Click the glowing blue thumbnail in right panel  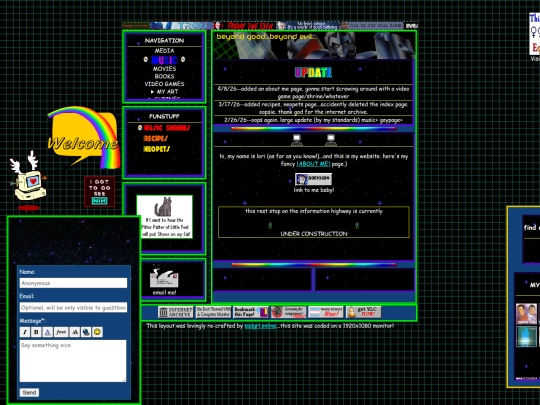click(526, 336)
